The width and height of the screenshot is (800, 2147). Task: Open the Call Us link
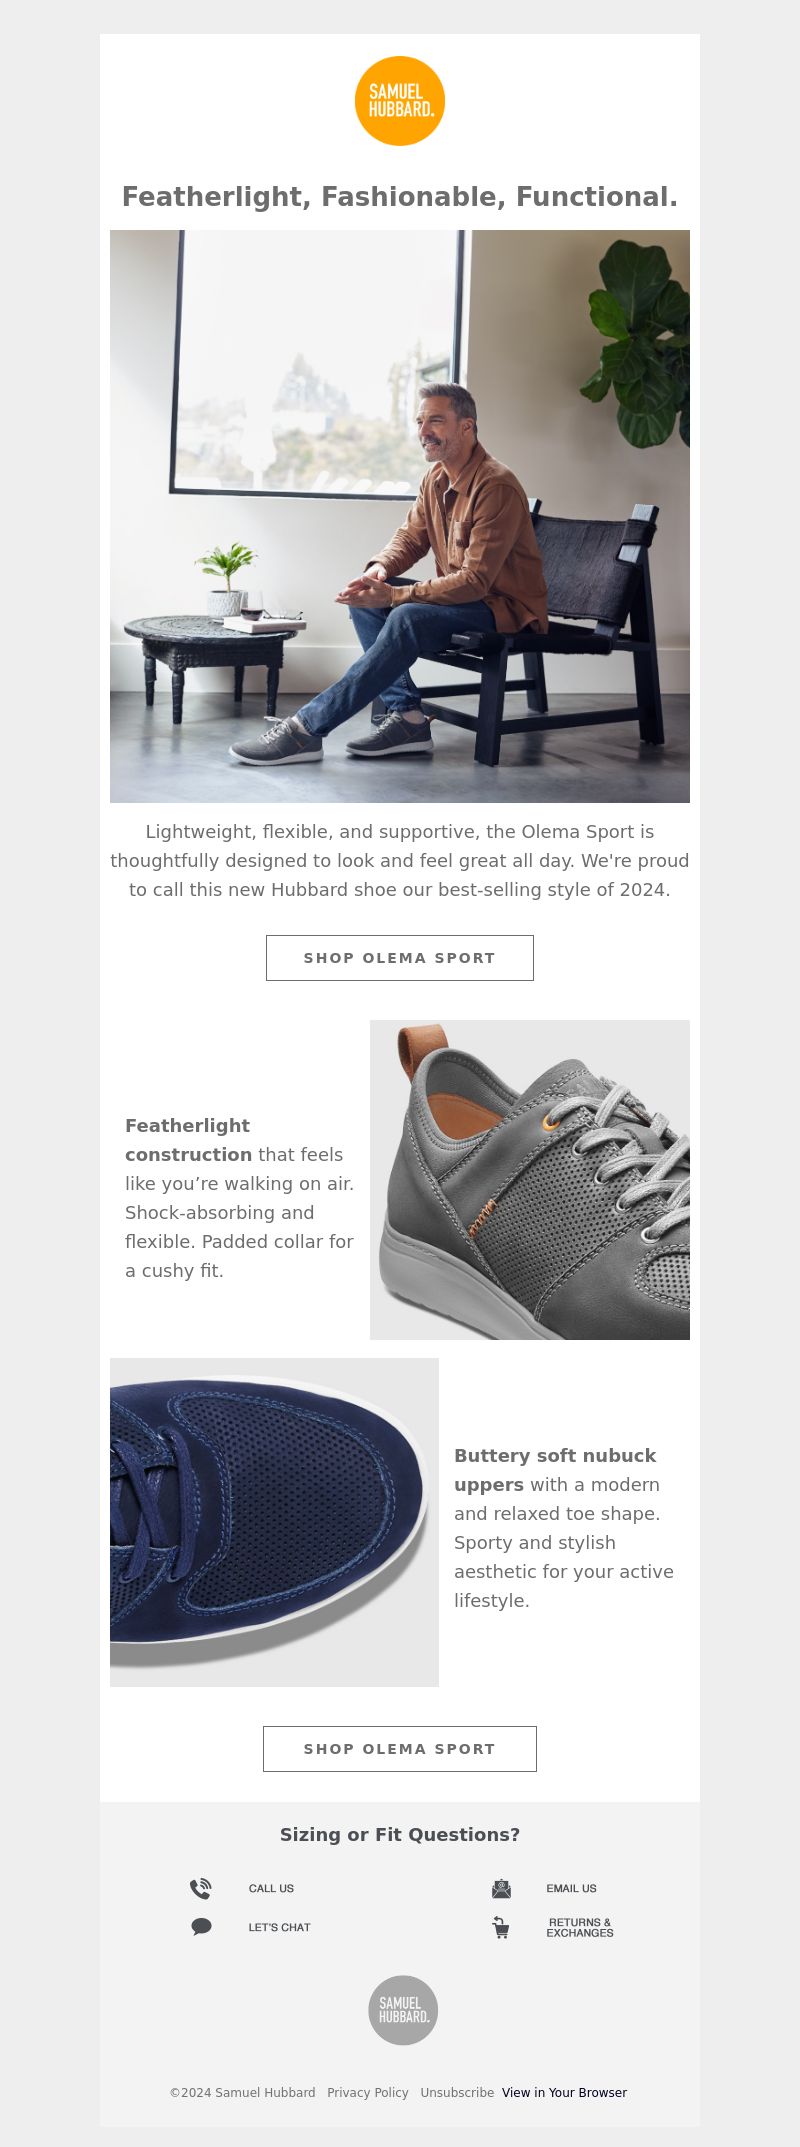pos(271,1888)
